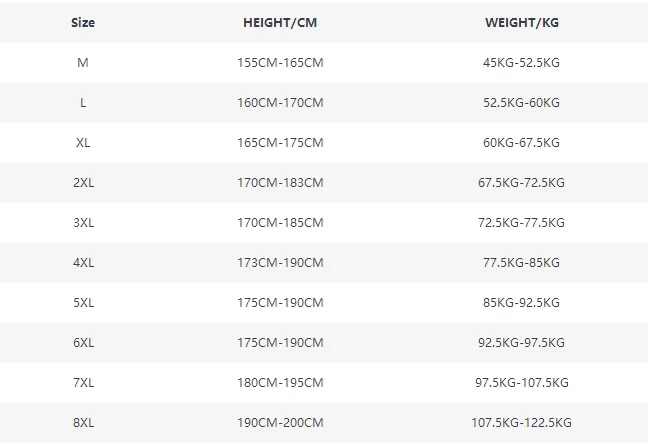This screenshot has width=648, height=445.
Task: Click the 85KG-92.5KG weight value
Action: click(x=521, y=303)
